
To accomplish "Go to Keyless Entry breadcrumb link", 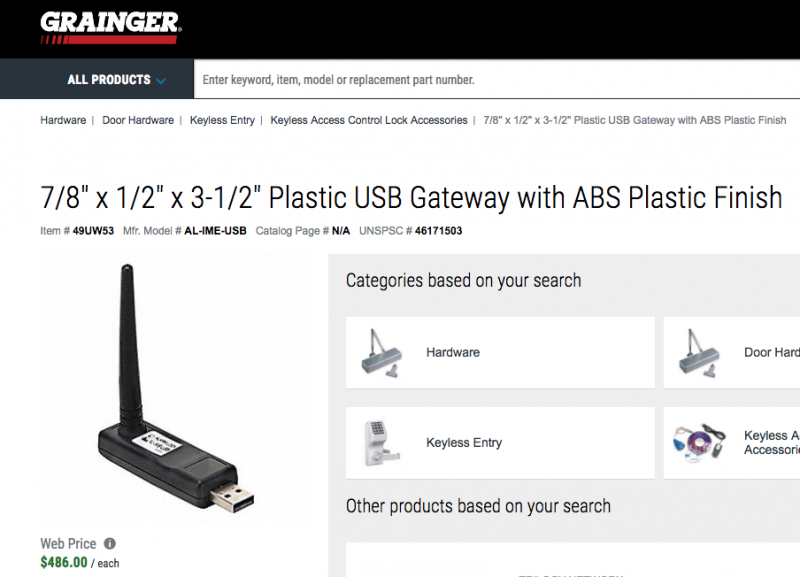I will [x=222, y=120].
